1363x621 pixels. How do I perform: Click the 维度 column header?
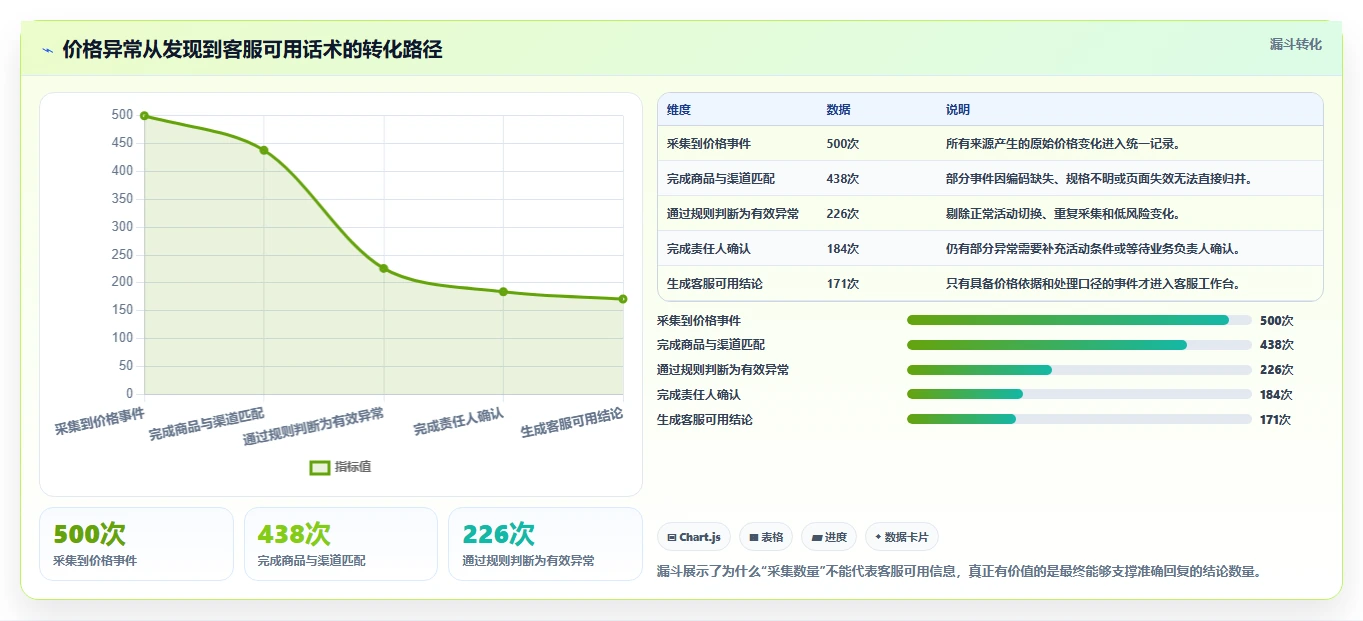coord(679,110)
